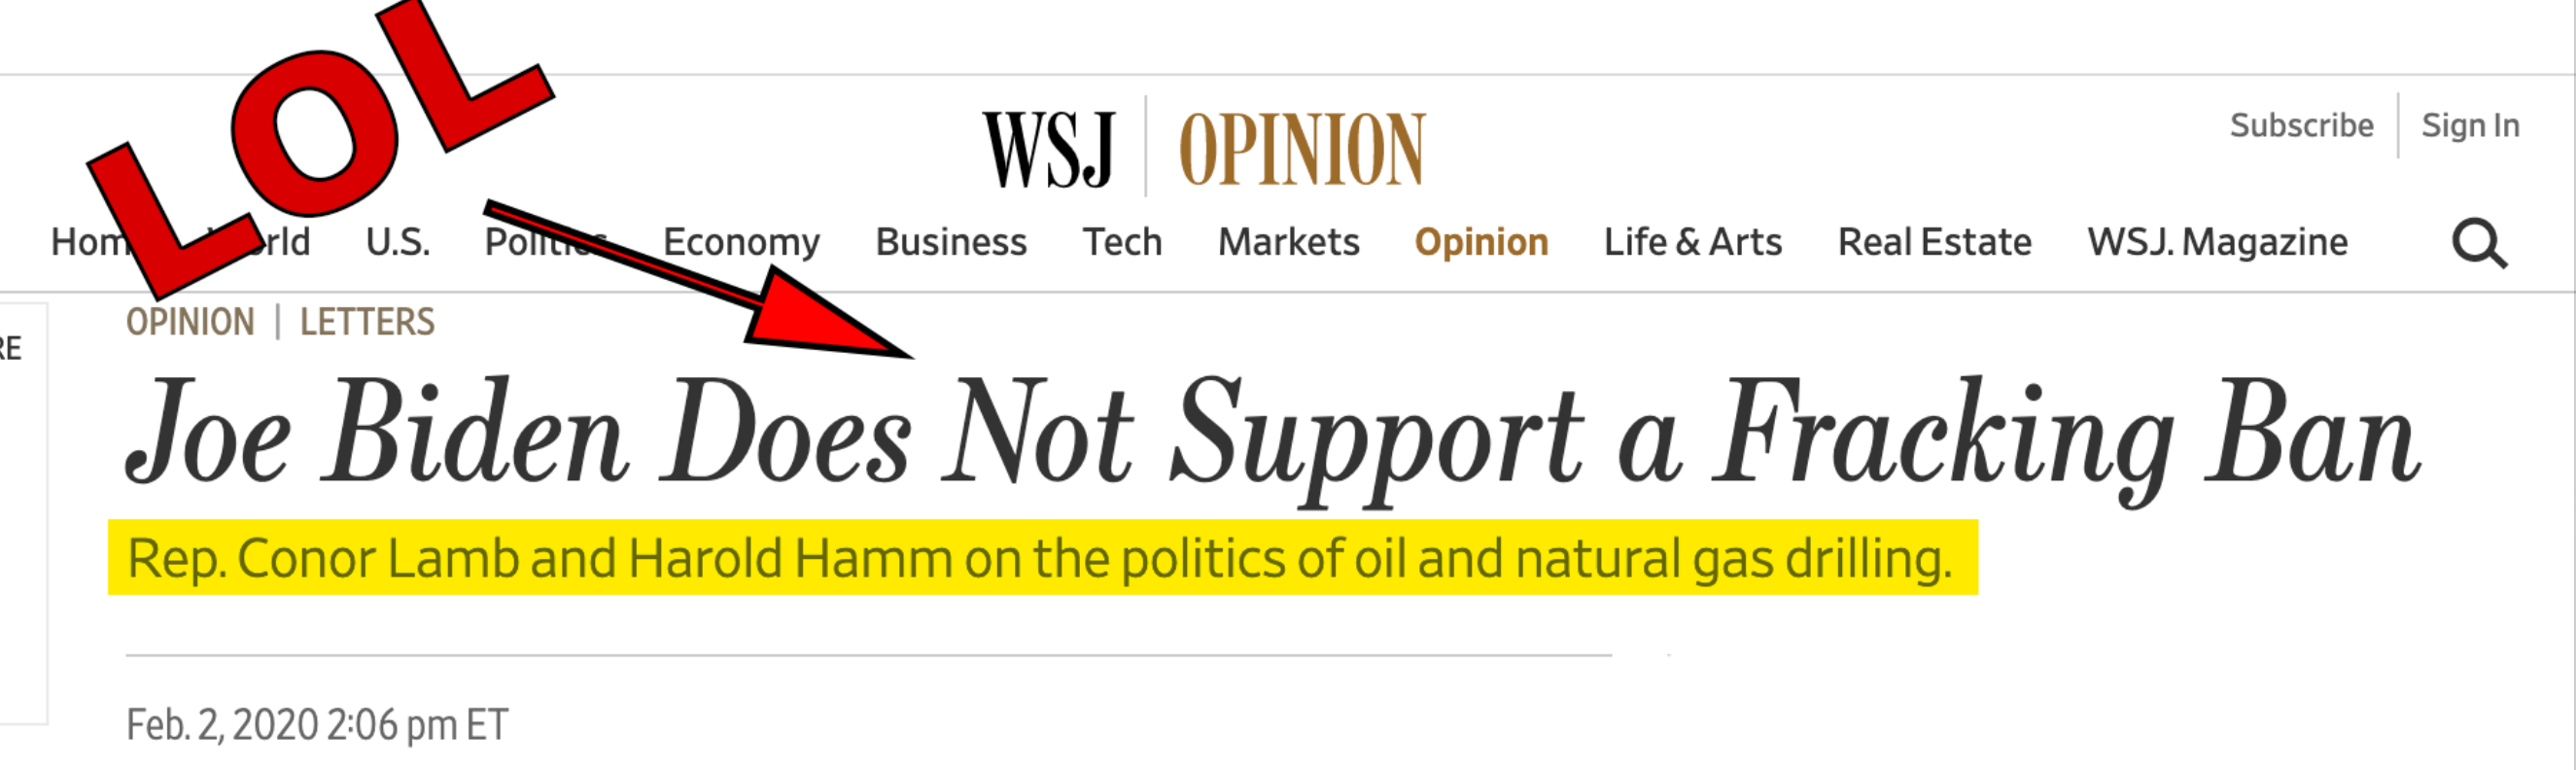Click the search magnifier icon
The image size is (2576, 770).
click(2478, 243)
